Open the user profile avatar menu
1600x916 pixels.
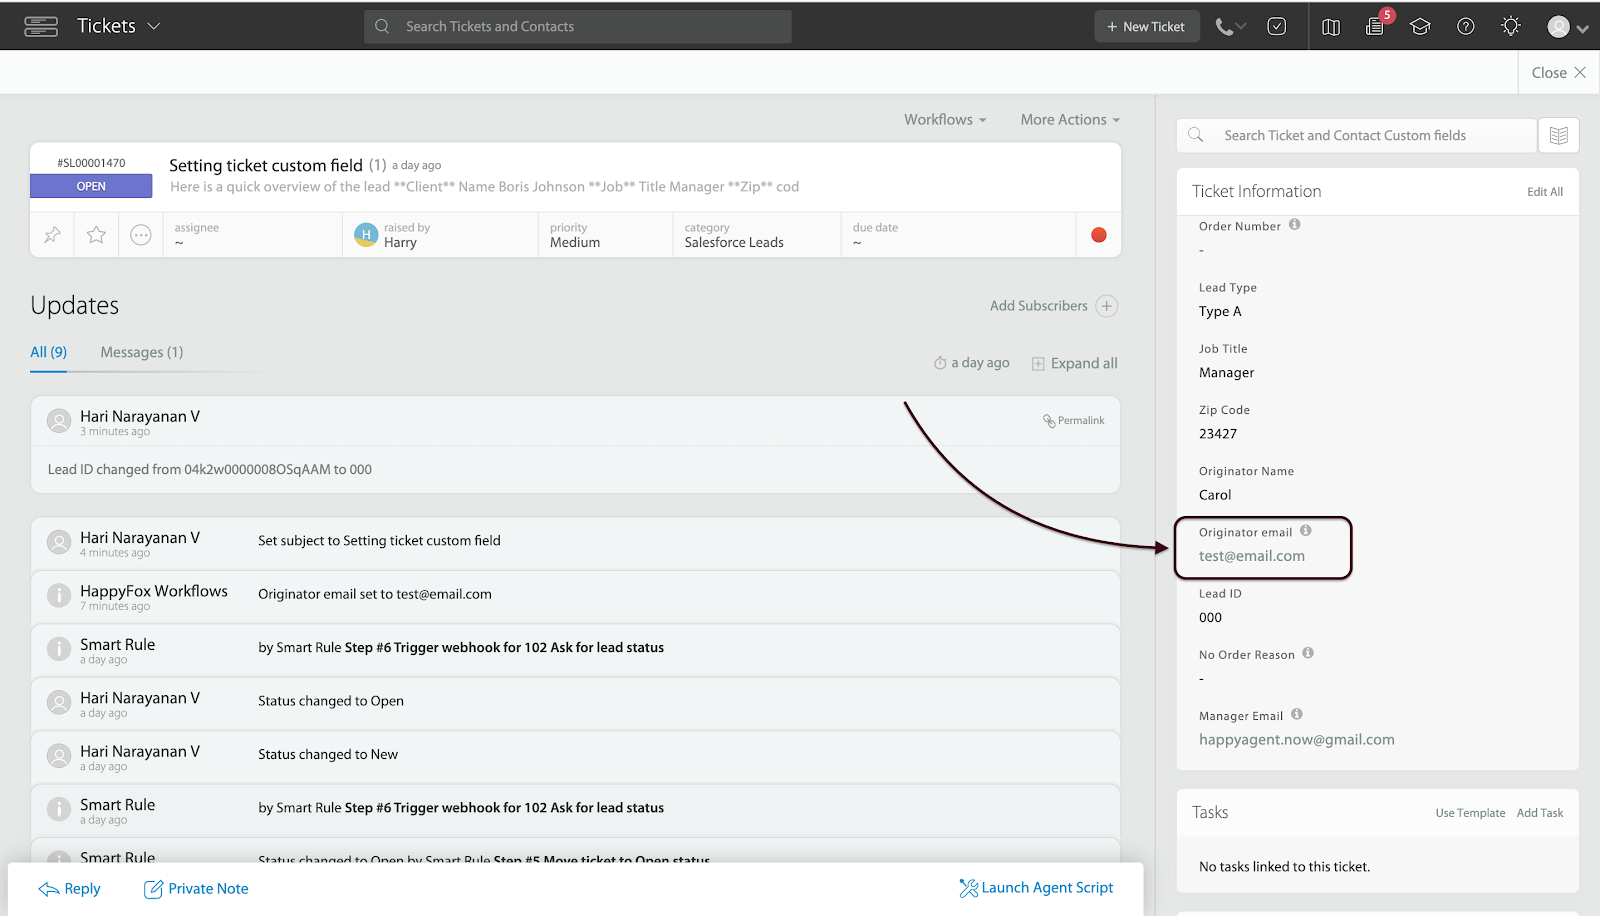1567,27
